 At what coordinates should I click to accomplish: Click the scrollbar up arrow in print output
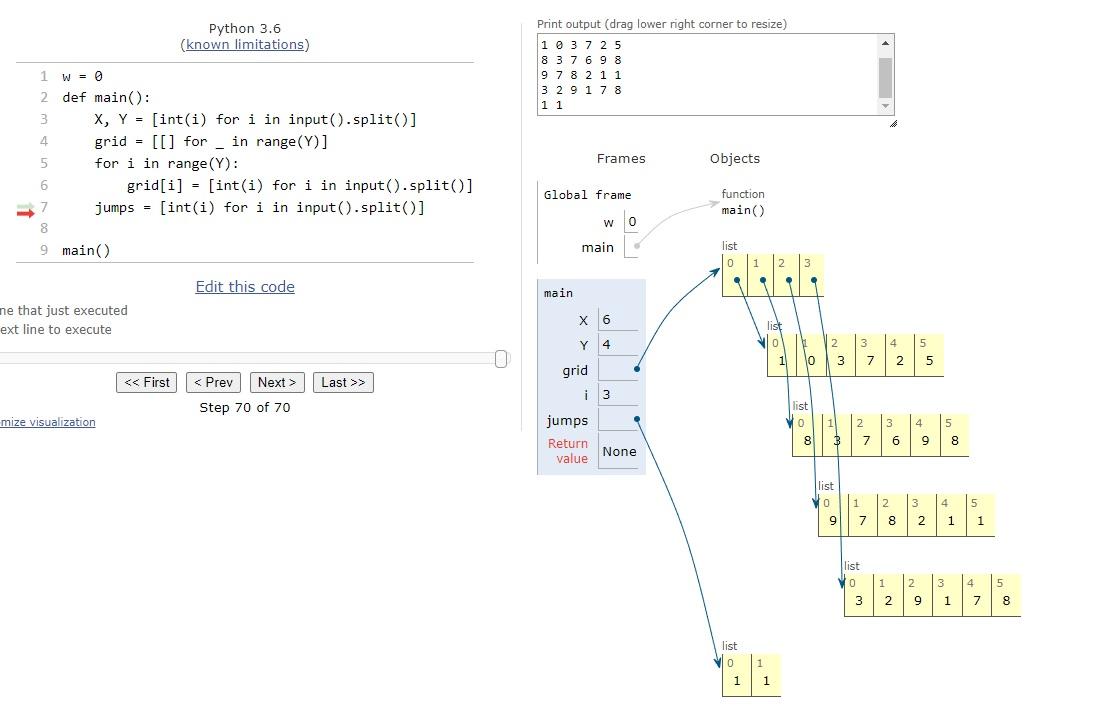tap(884, 42)
